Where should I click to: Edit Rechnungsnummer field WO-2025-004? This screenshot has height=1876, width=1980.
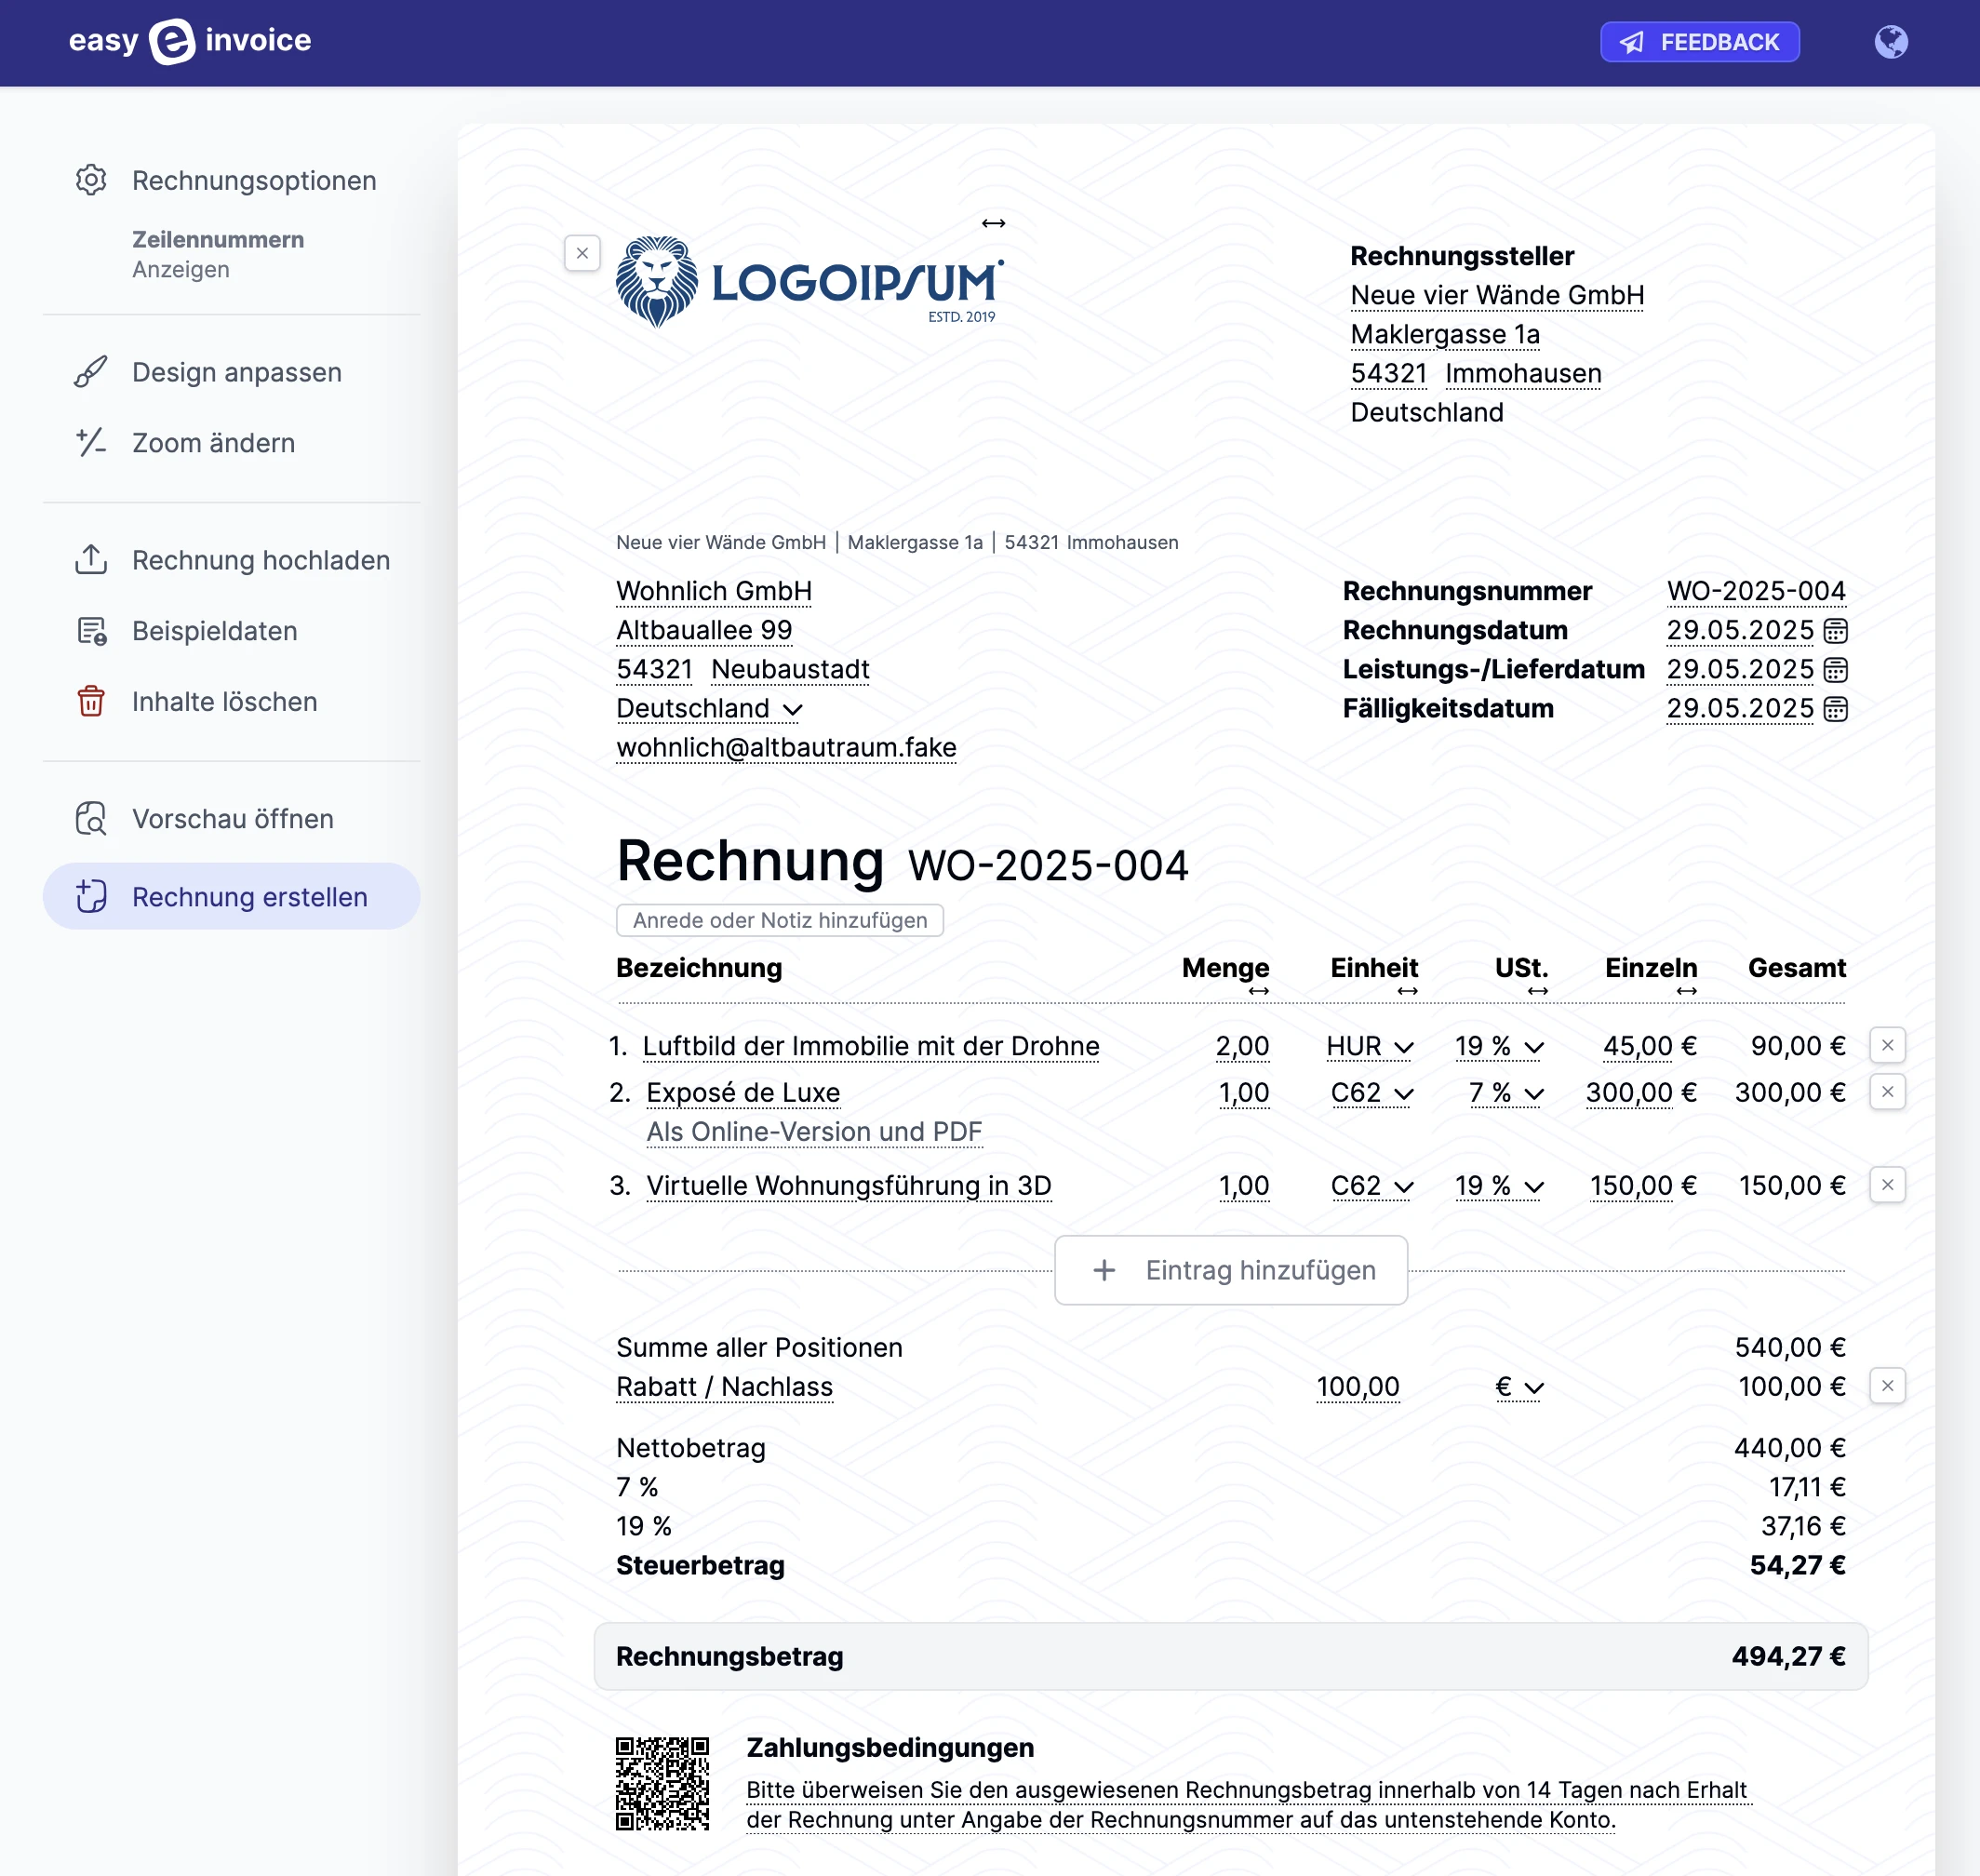1755,591
